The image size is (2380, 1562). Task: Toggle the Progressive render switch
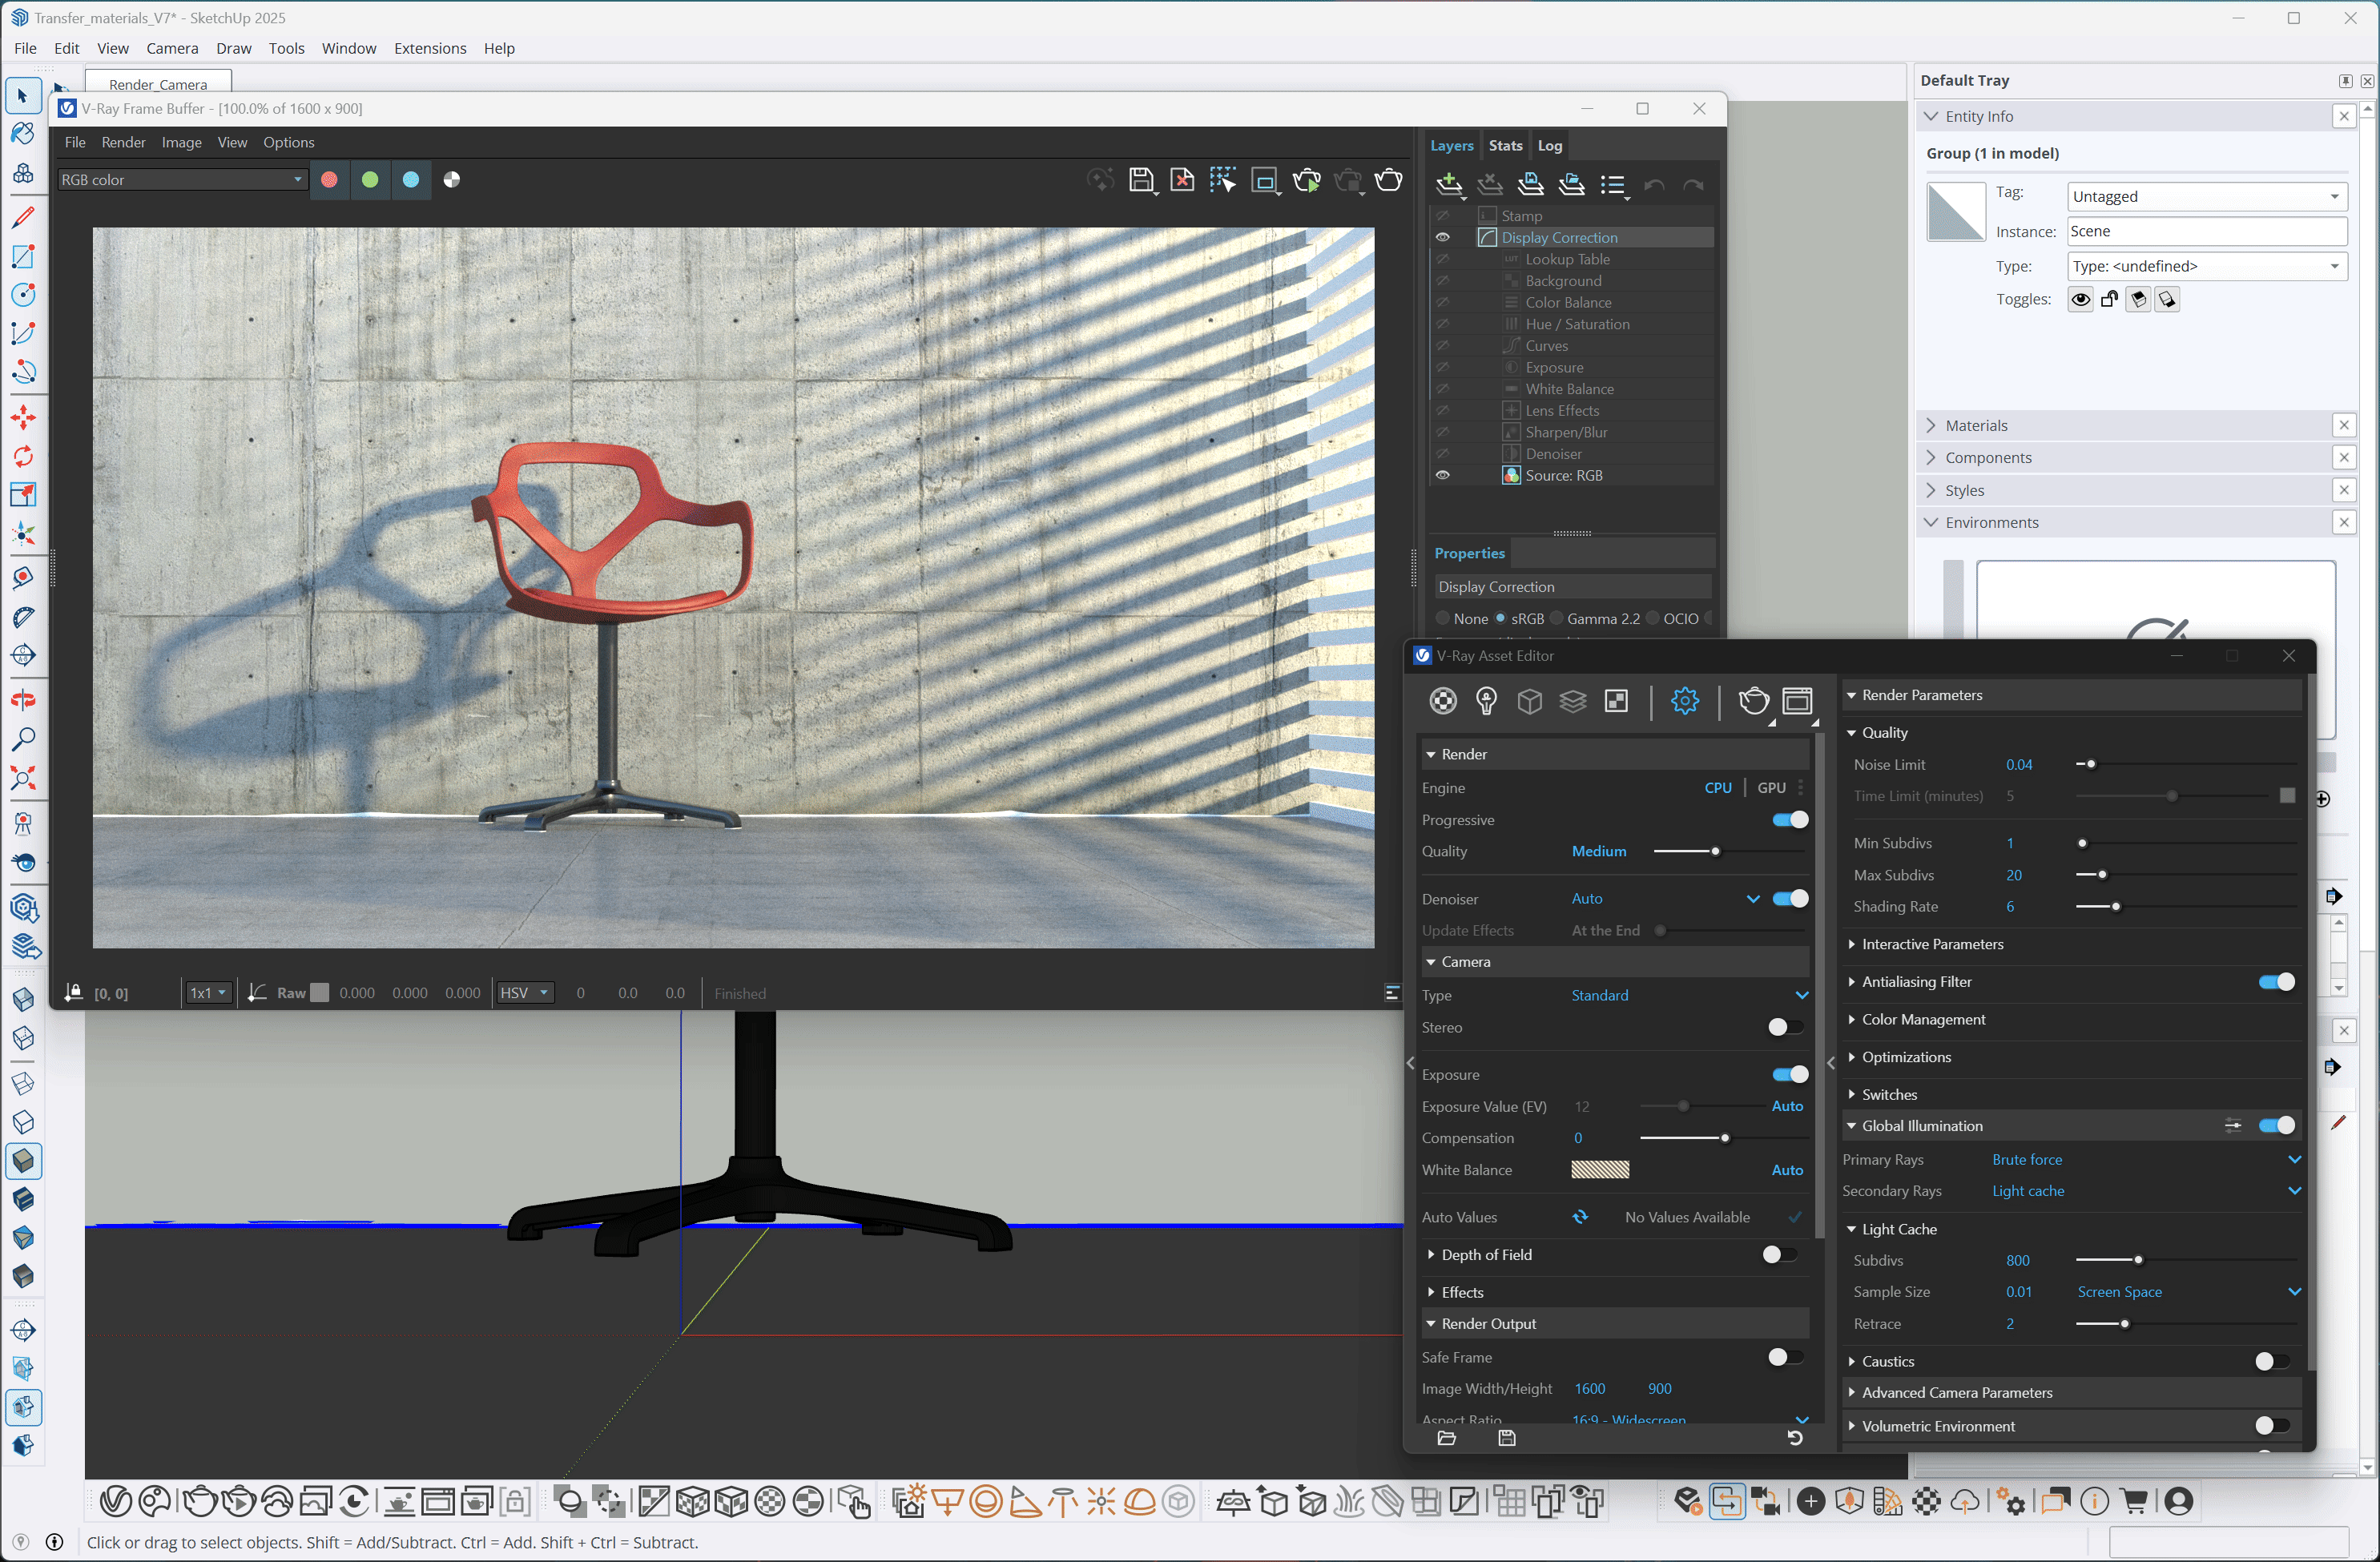1789,820
